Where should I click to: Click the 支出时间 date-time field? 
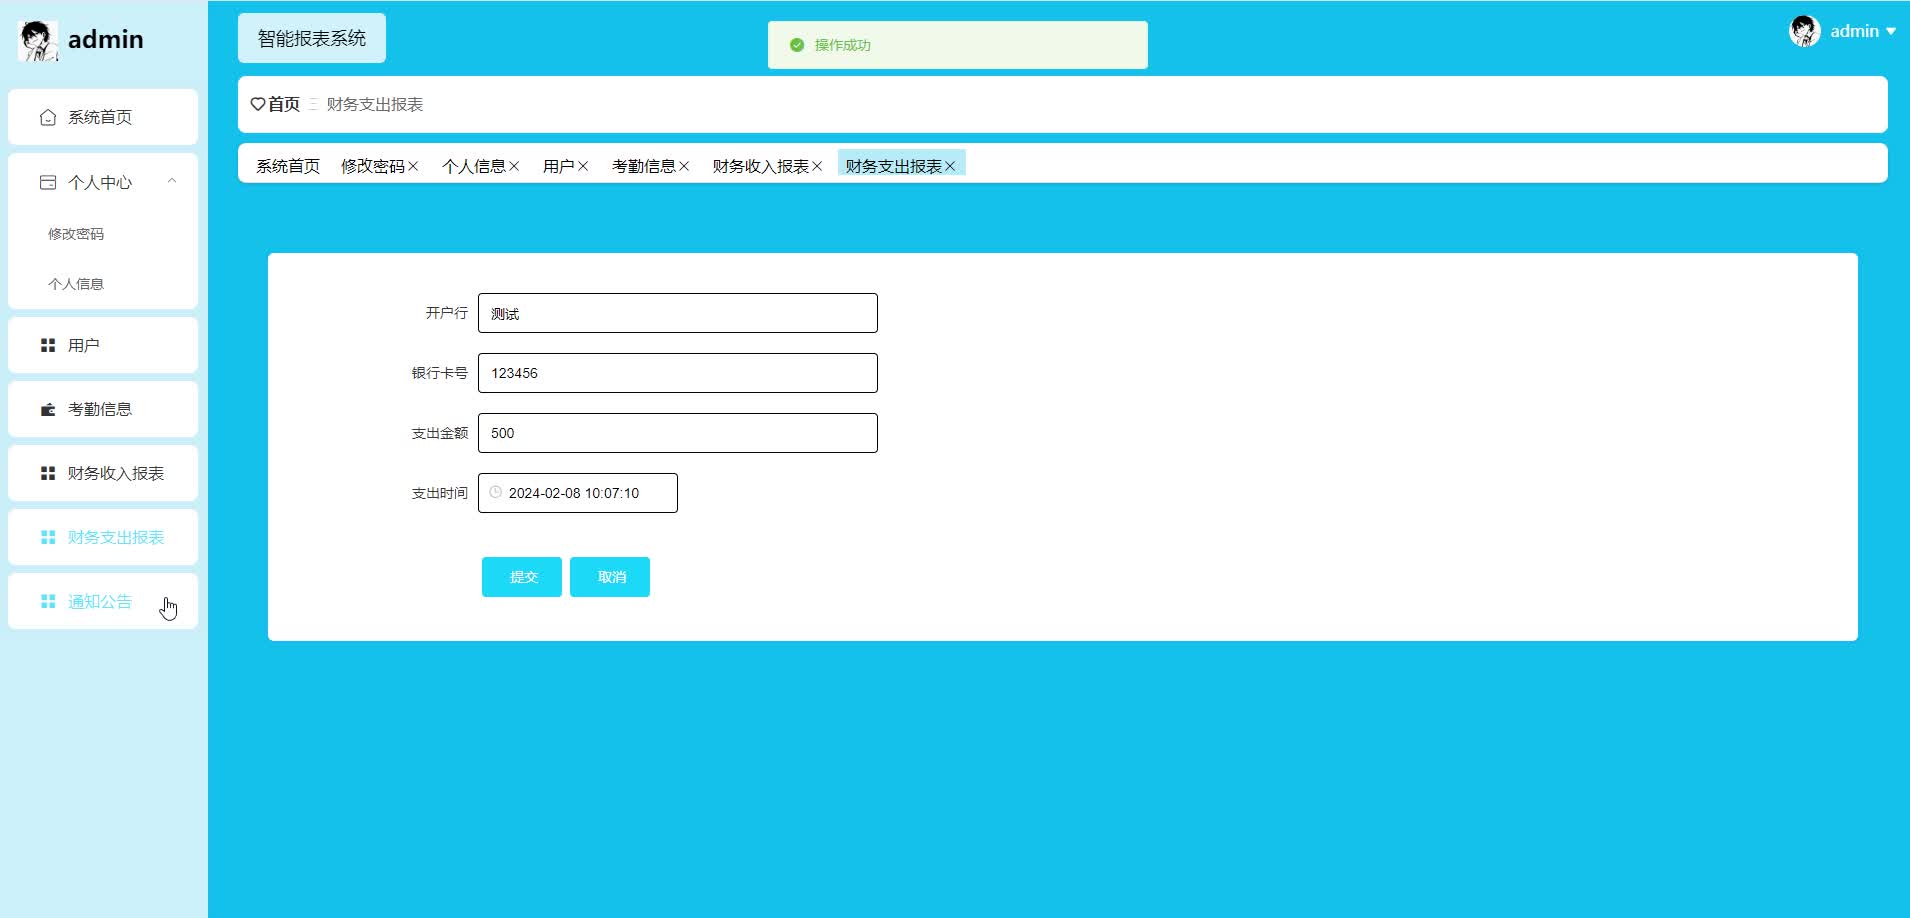pos(578,493)
